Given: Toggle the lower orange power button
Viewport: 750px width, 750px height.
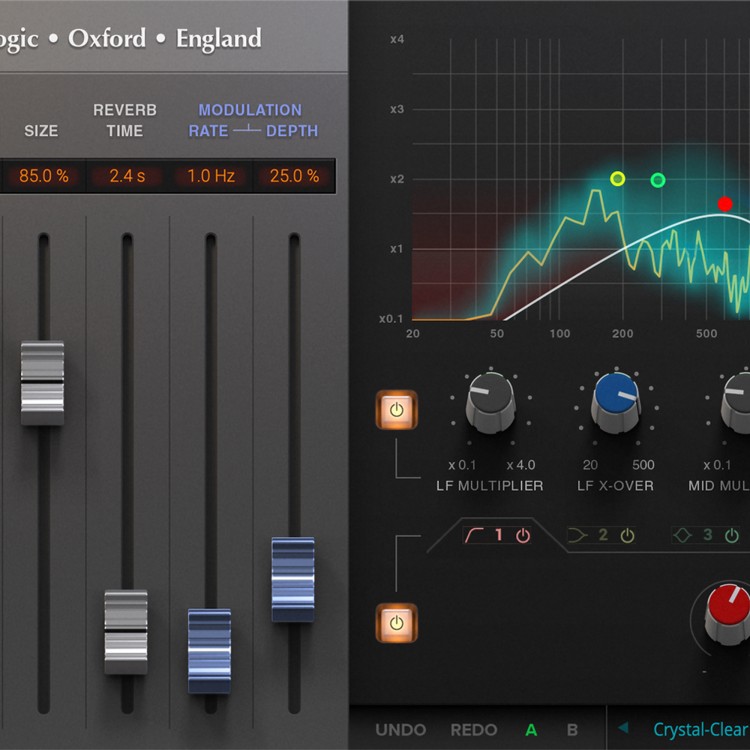Looking at the screenshot, I should click(397, 623).
